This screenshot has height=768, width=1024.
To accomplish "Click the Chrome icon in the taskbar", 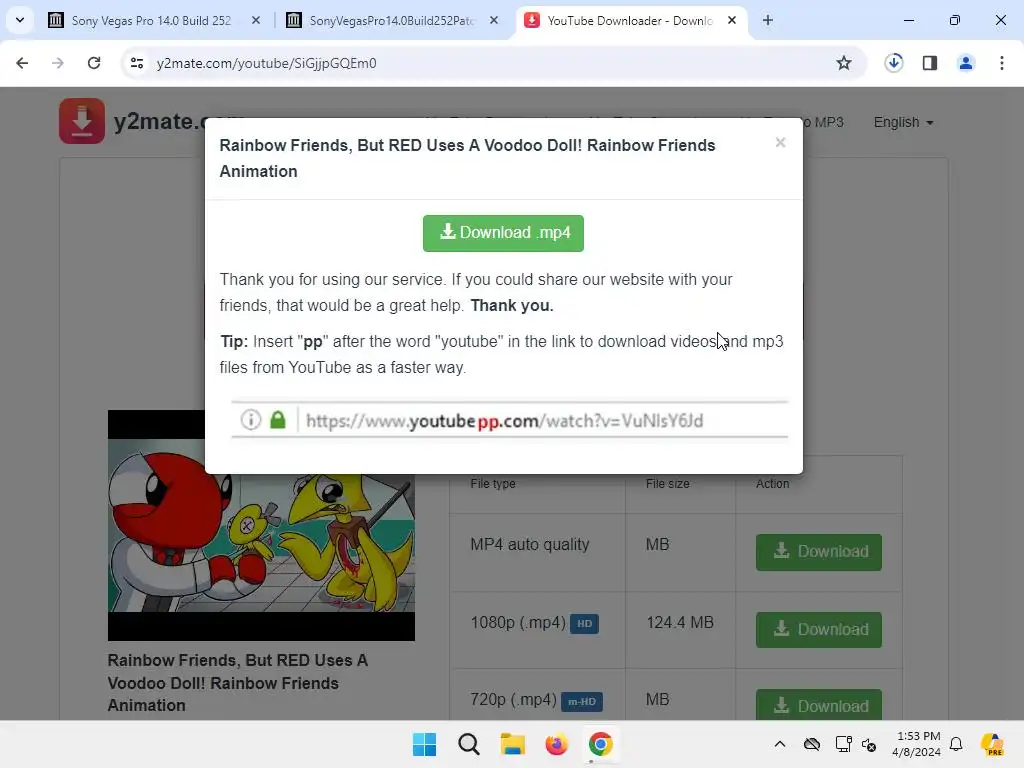I will tap(600, 744).
